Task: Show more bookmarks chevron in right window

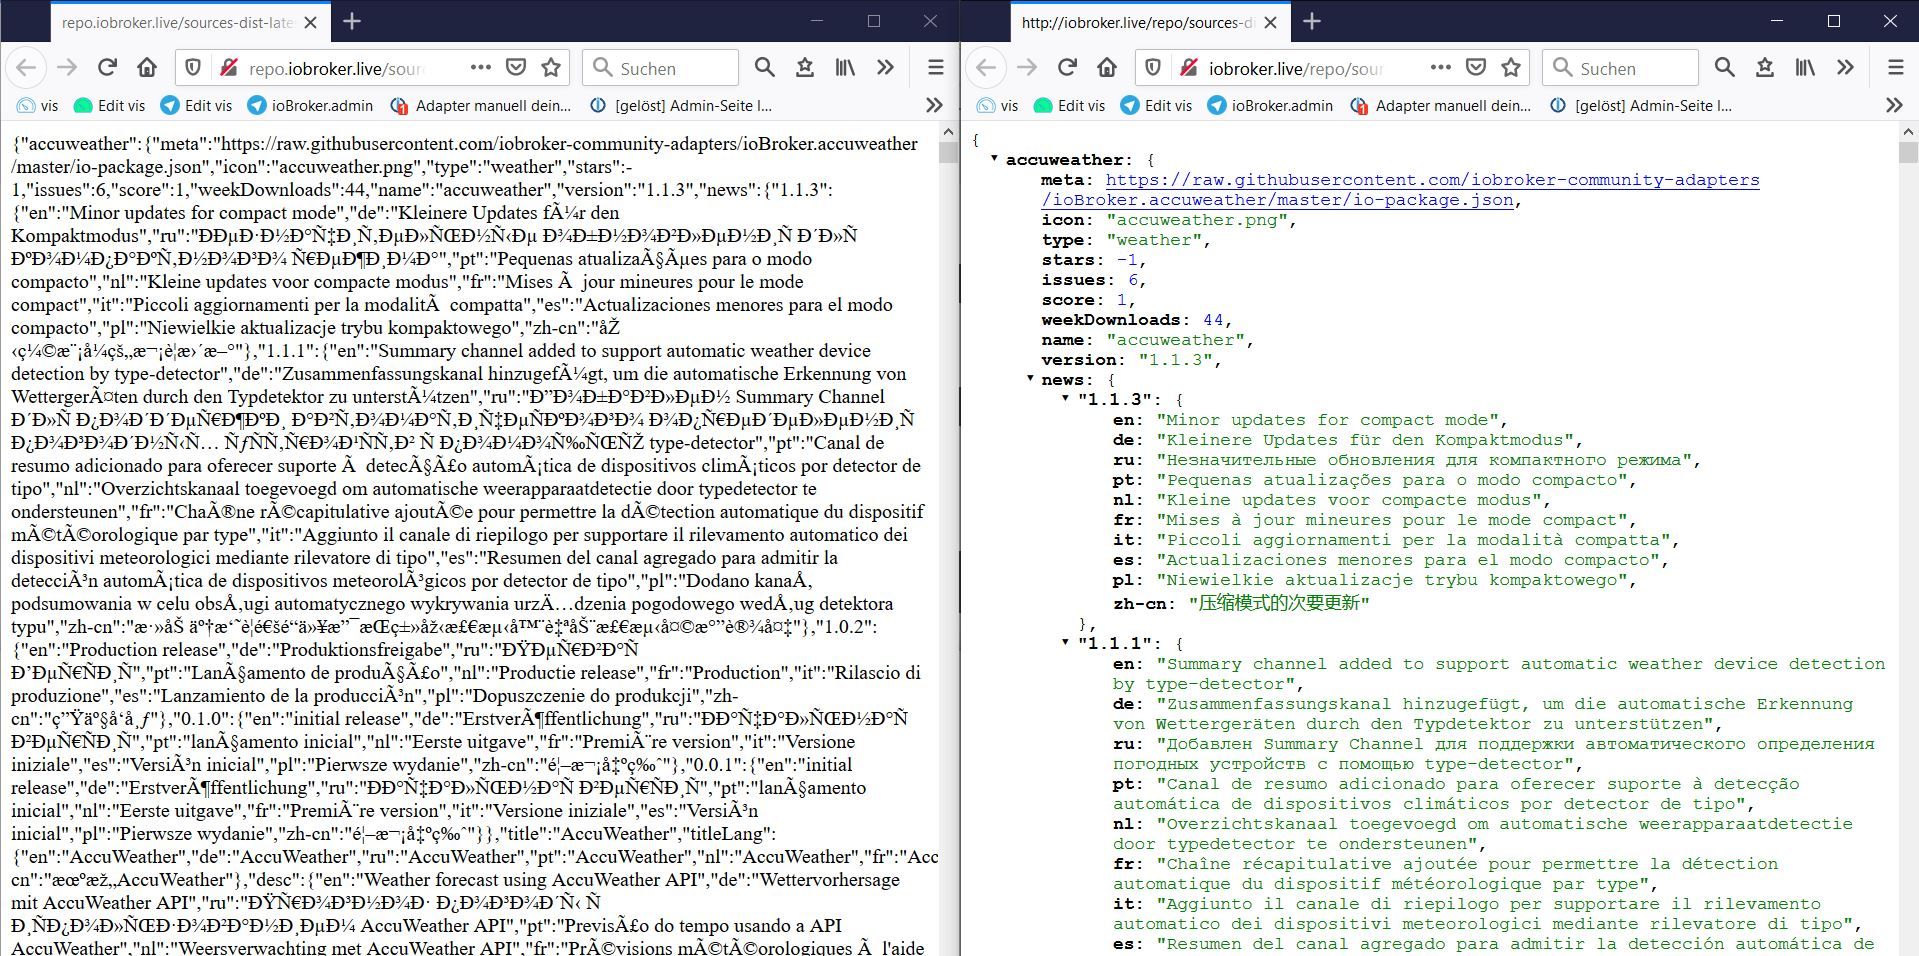Action: (1894, 105)
